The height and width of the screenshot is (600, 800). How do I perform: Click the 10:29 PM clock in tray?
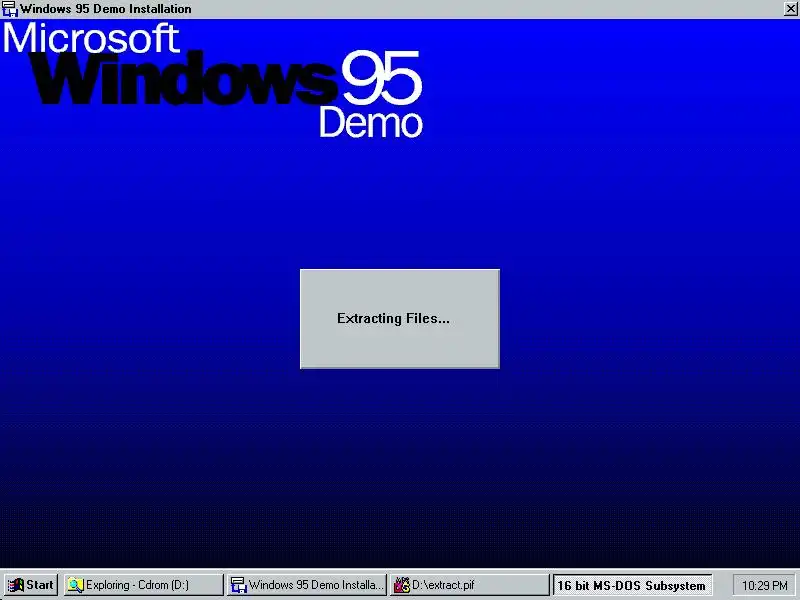[x=764, y=585]
